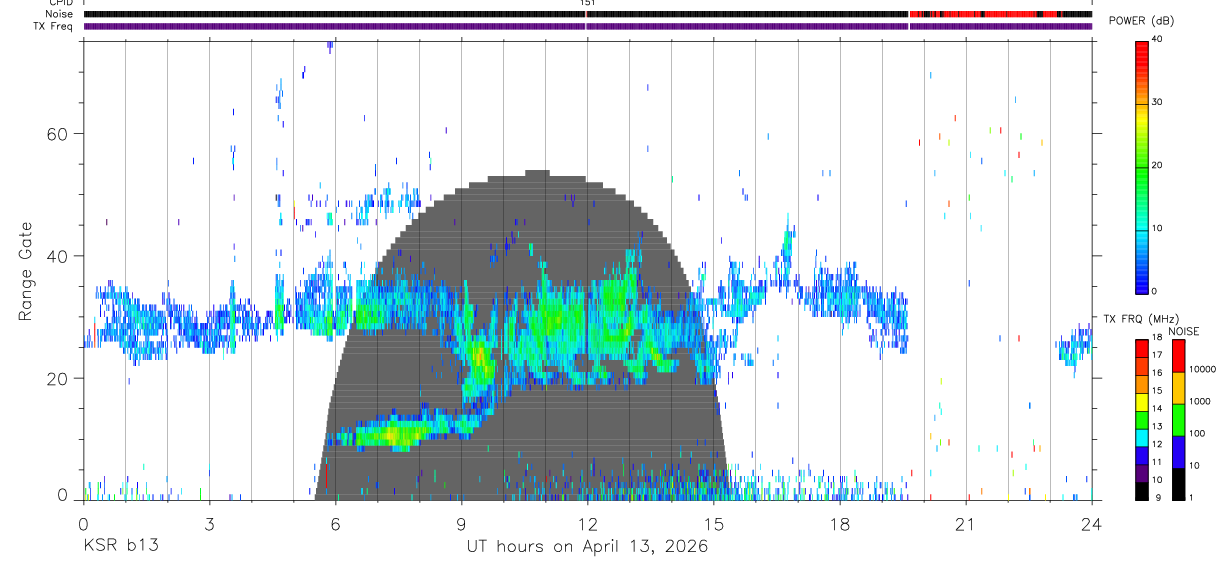The width and height of the screenshot is (1228, 567).
Task: Click the purple TX Freq strip
Action: (x=587, y=26)
